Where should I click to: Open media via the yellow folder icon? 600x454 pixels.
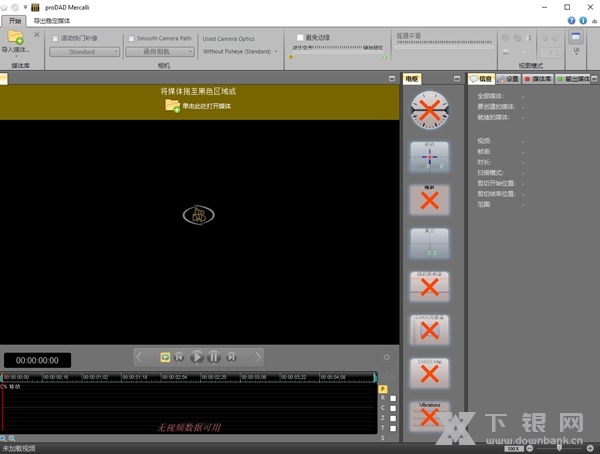pos(173,105)
